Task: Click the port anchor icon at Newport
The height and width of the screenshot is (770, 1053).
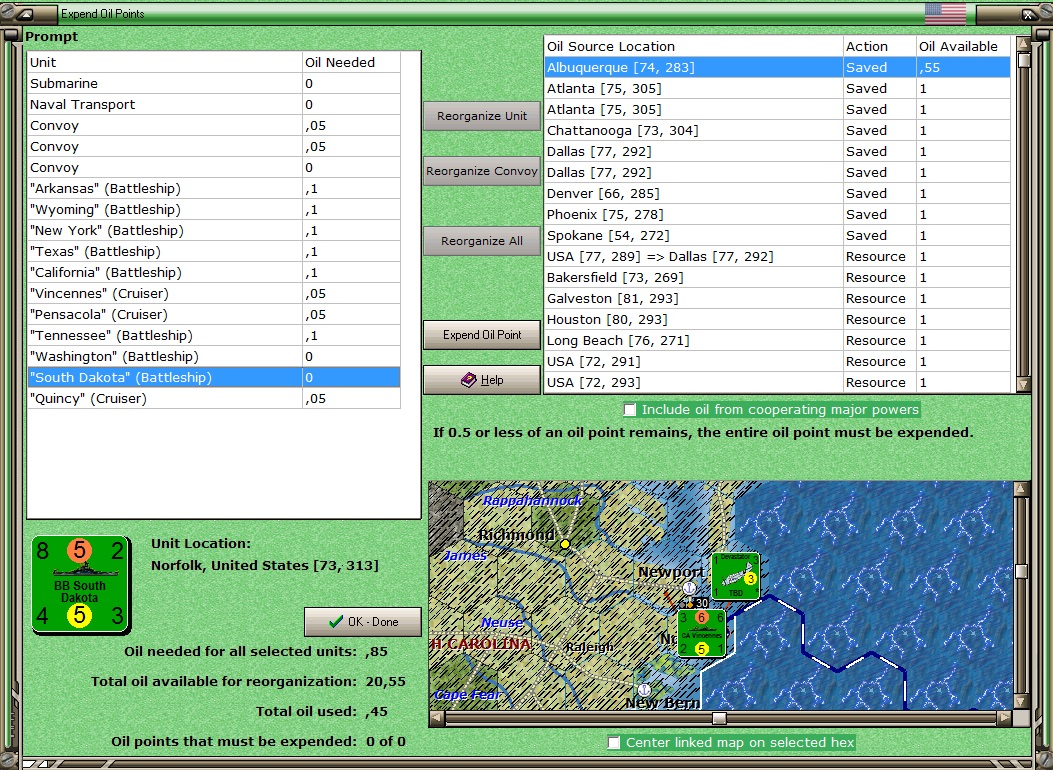Action: 688,588
